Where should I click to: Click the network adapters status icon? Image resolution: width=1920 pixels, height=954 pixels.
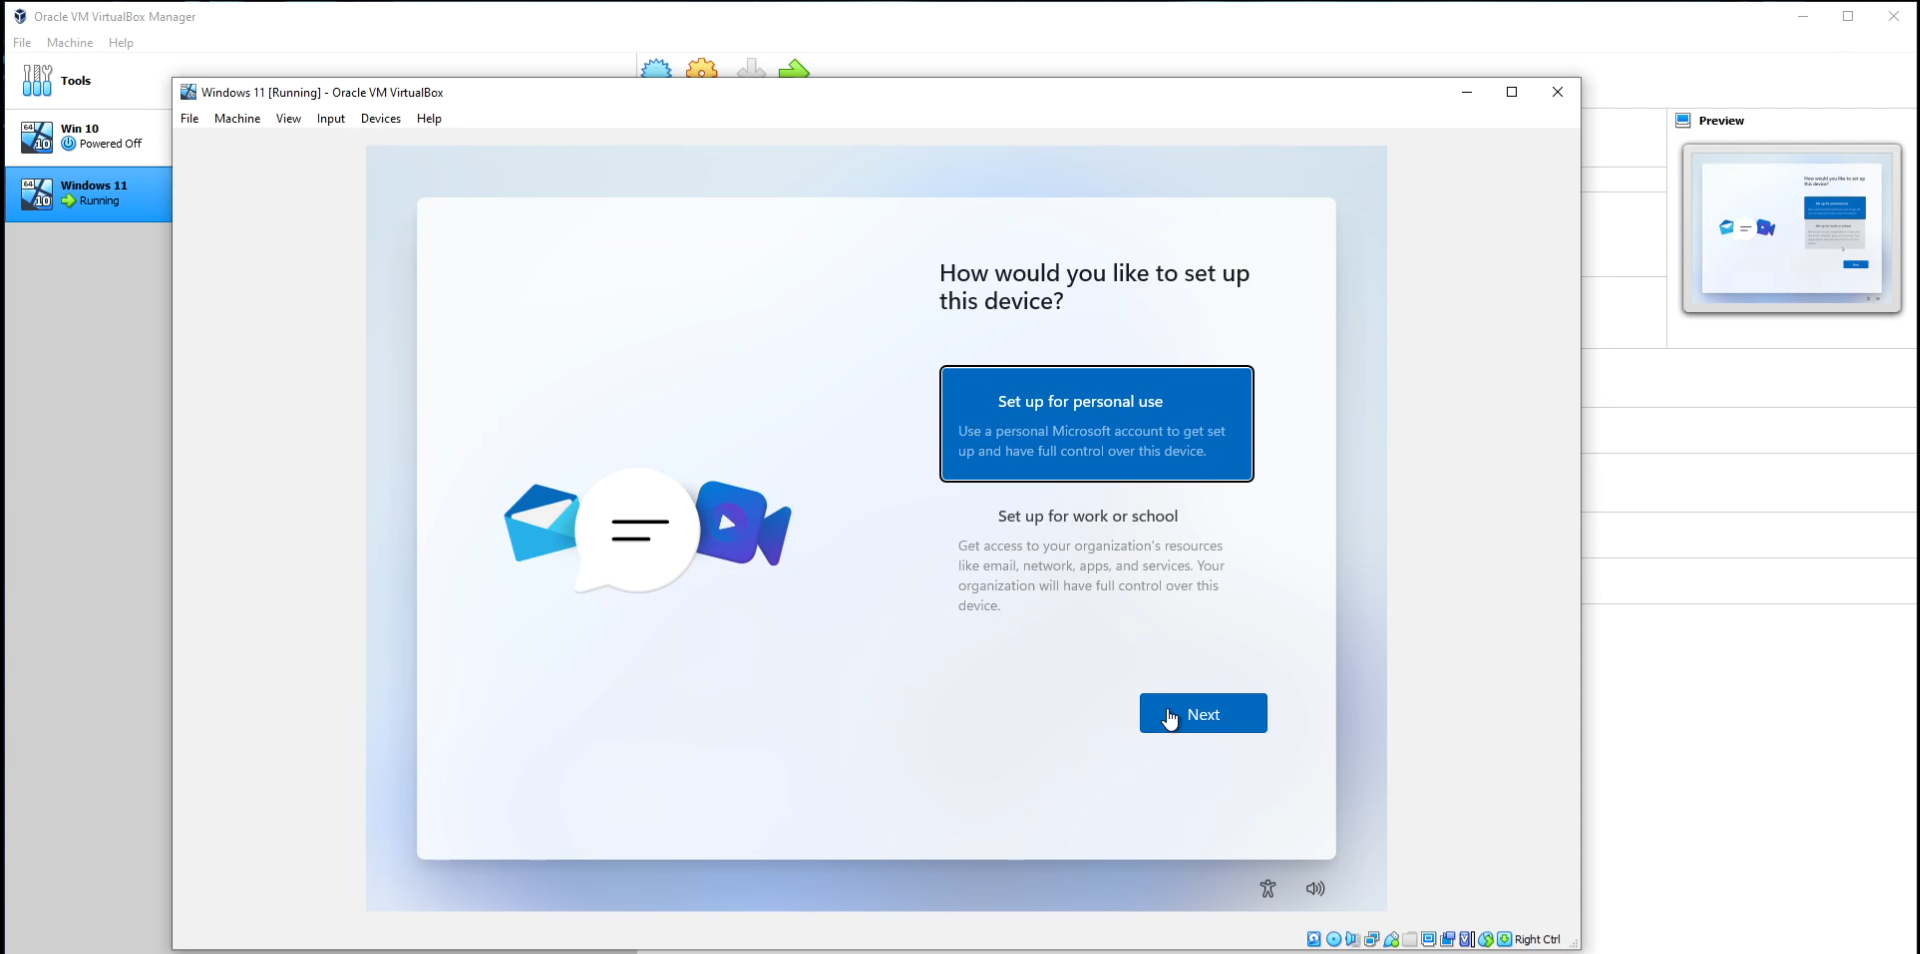pos(1372,939)
